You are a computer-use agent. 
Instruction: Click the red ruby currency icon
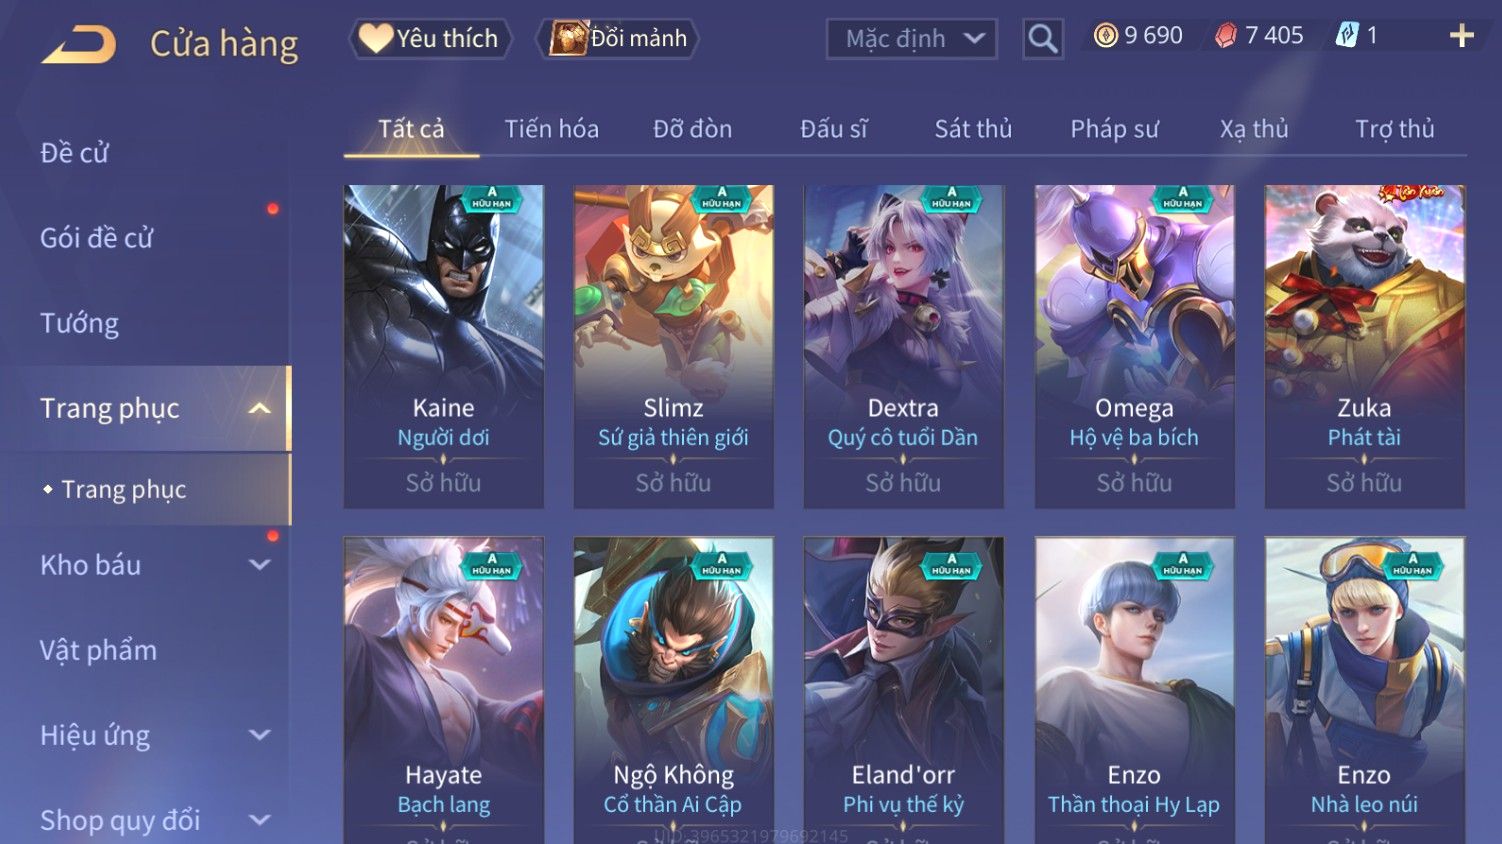1226,36
